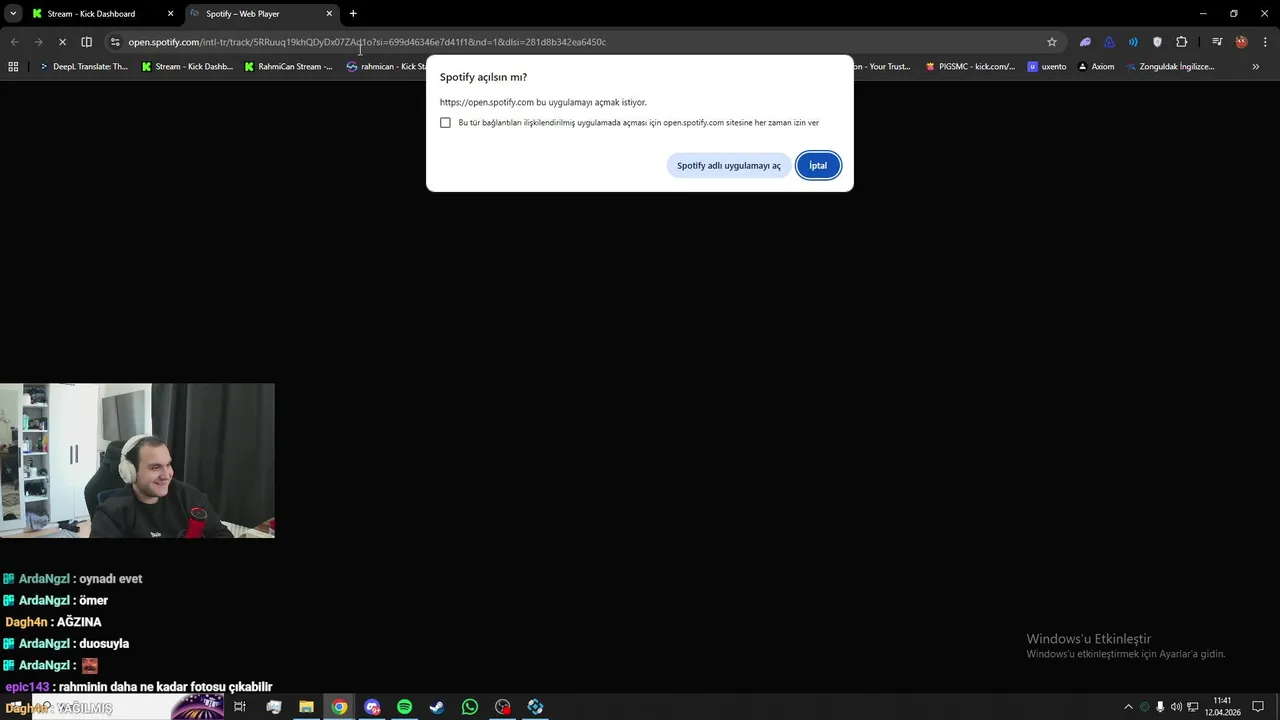Viewport: 1280px width, 720px height.
Task: Open WhatsApp from the taskbar
Action: click(470, 707)
